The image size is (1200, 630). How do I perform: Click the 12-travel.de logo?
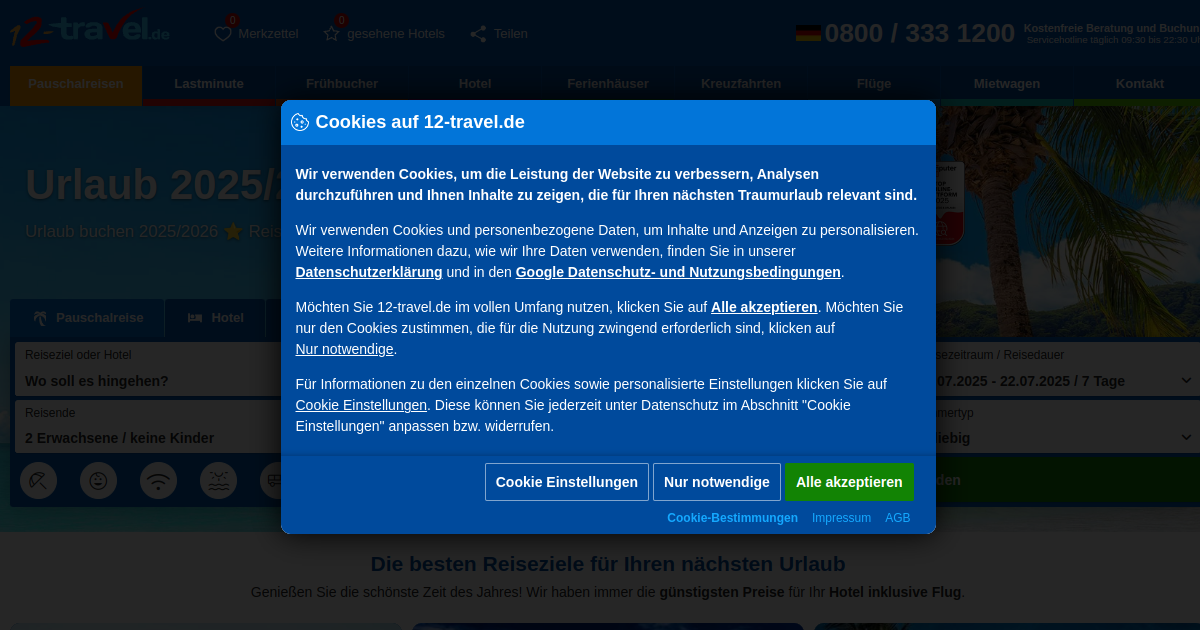(x=90, y=30)
